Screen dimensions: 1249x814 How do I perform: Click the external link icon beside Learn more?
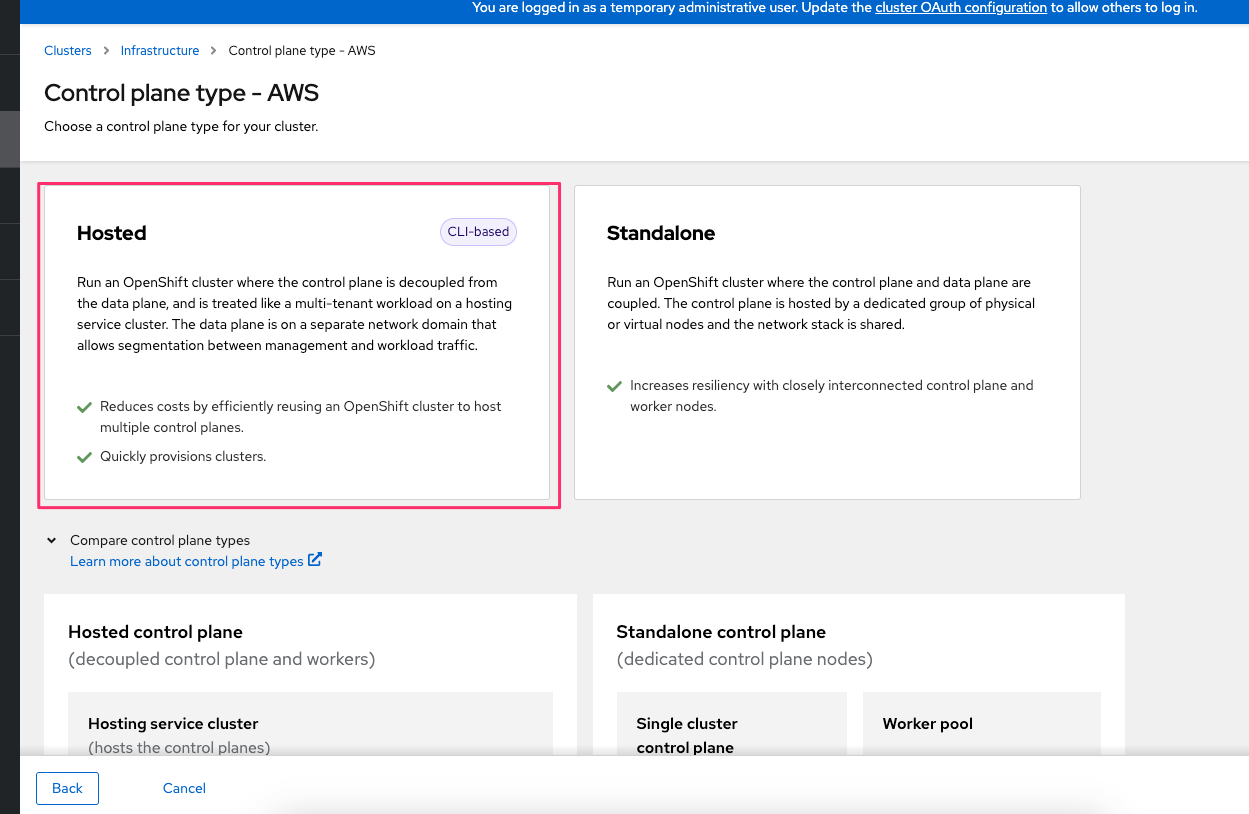pos(315,560)
